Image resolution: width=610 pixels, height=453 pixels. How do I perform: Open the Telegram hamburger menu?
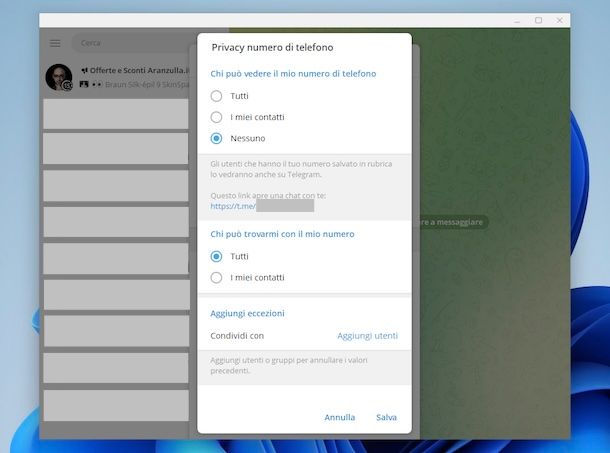coord(55,43)
